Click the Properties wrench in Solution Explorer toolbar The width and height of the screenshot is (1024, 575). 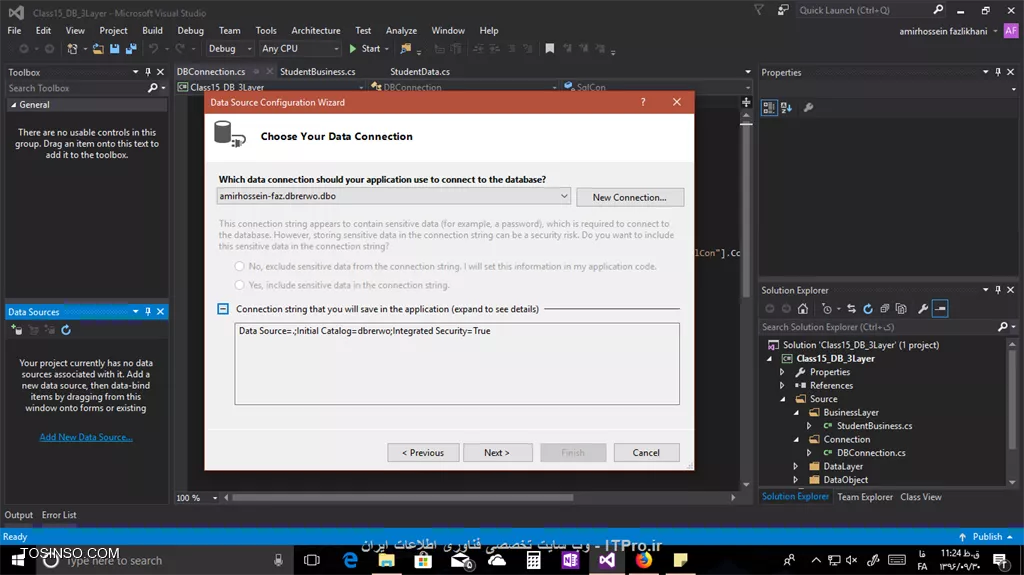pyautogui.click(x=923, y=308)
